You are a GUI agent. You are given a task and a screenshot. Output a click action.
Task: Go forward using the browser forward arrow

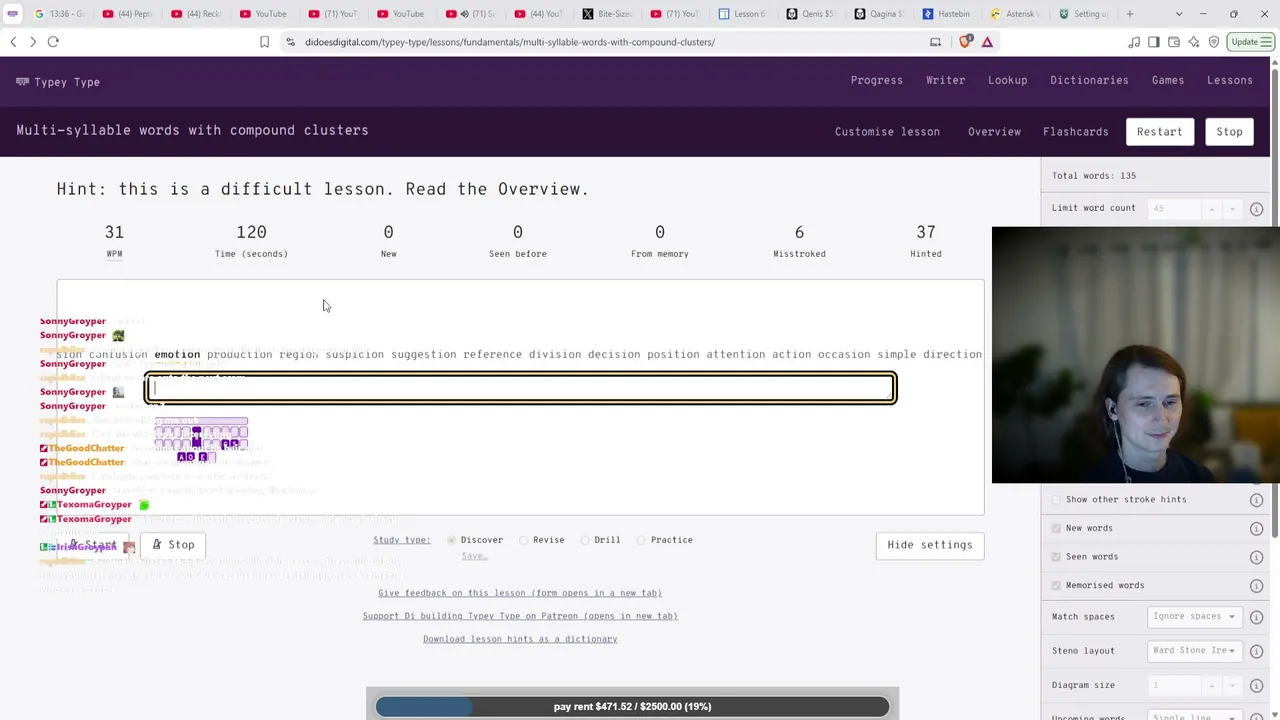(33, 42)
